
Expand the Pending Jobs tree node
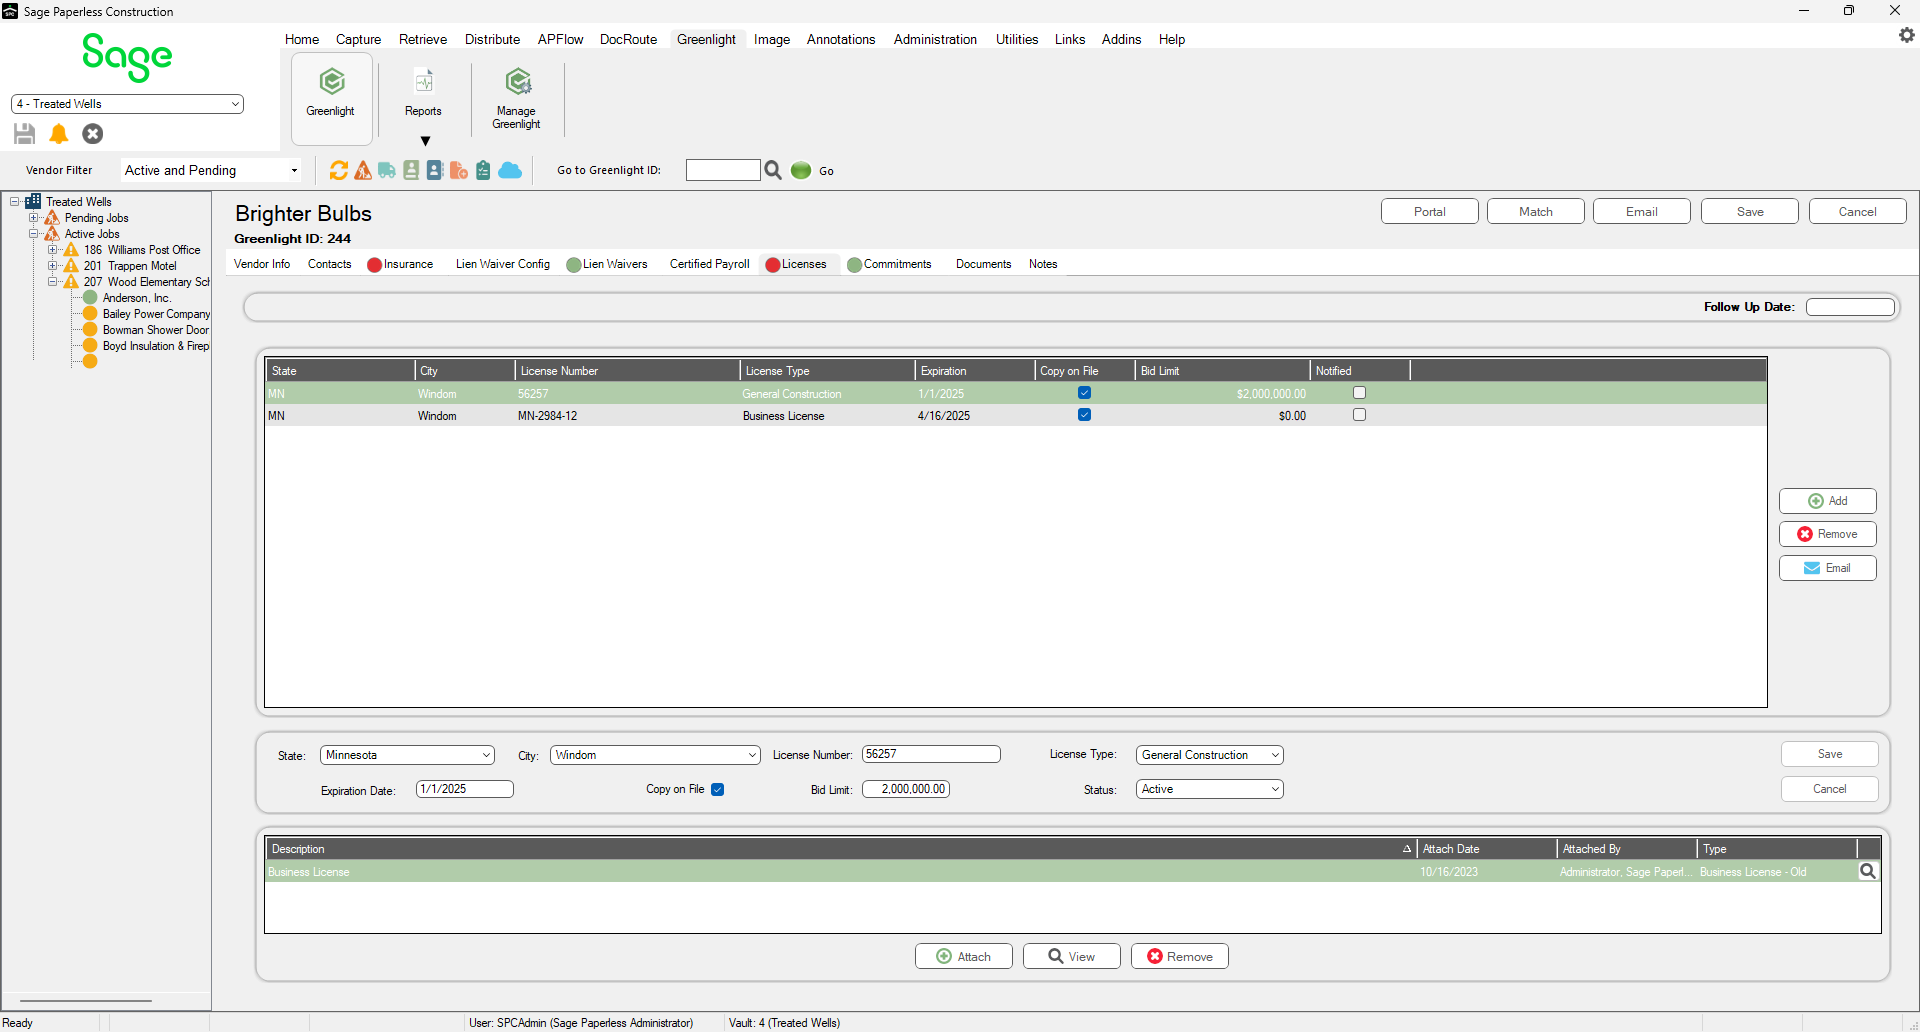point(34,218)
